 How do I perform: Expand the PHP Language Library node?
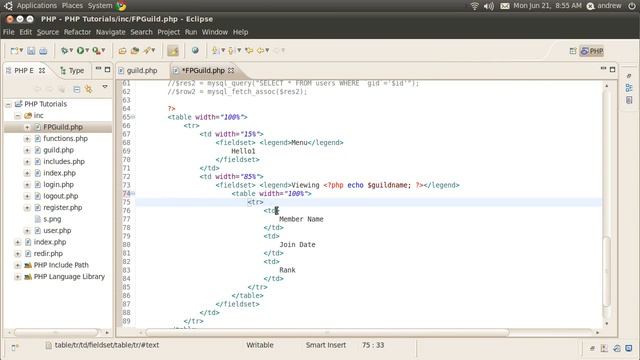18,277
